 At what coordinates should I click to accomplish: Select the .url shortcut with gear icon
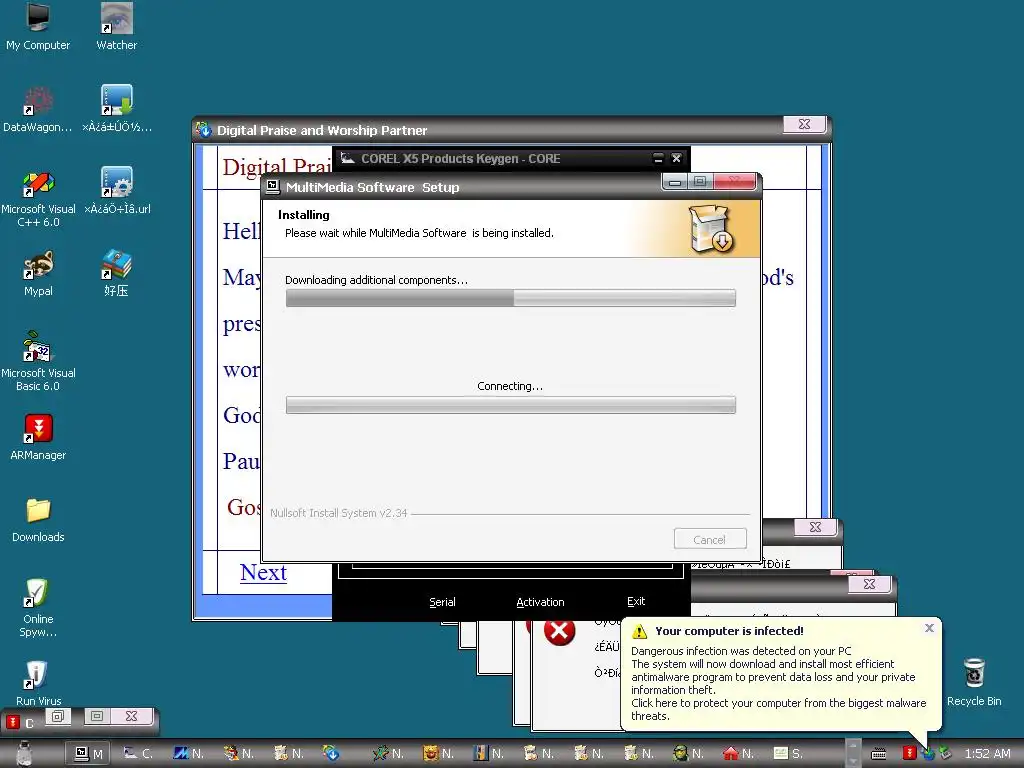pyautogui.click(x=117, y=190)
